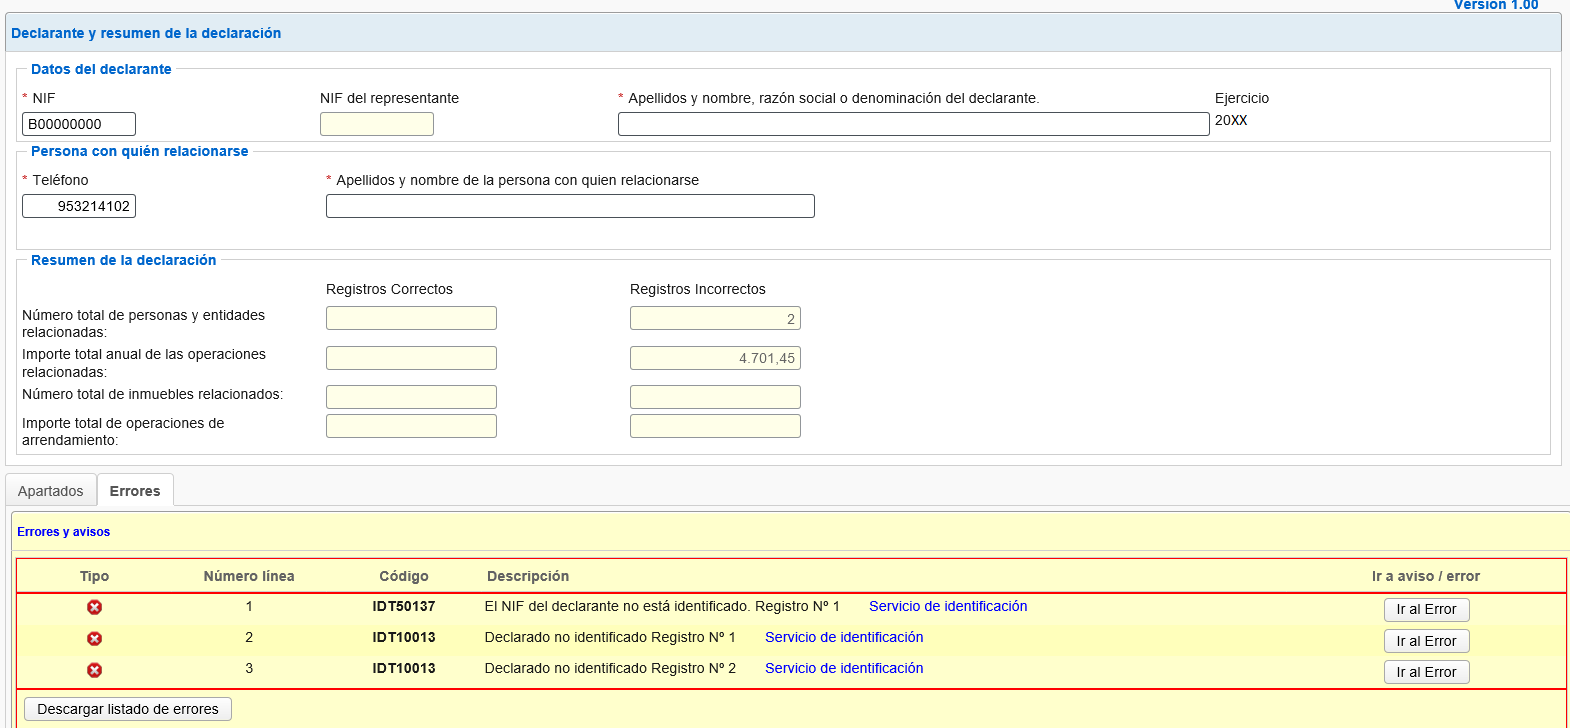Click the contact person name field
Viewport: 1570px width, 728px height.
pos(570,206)
